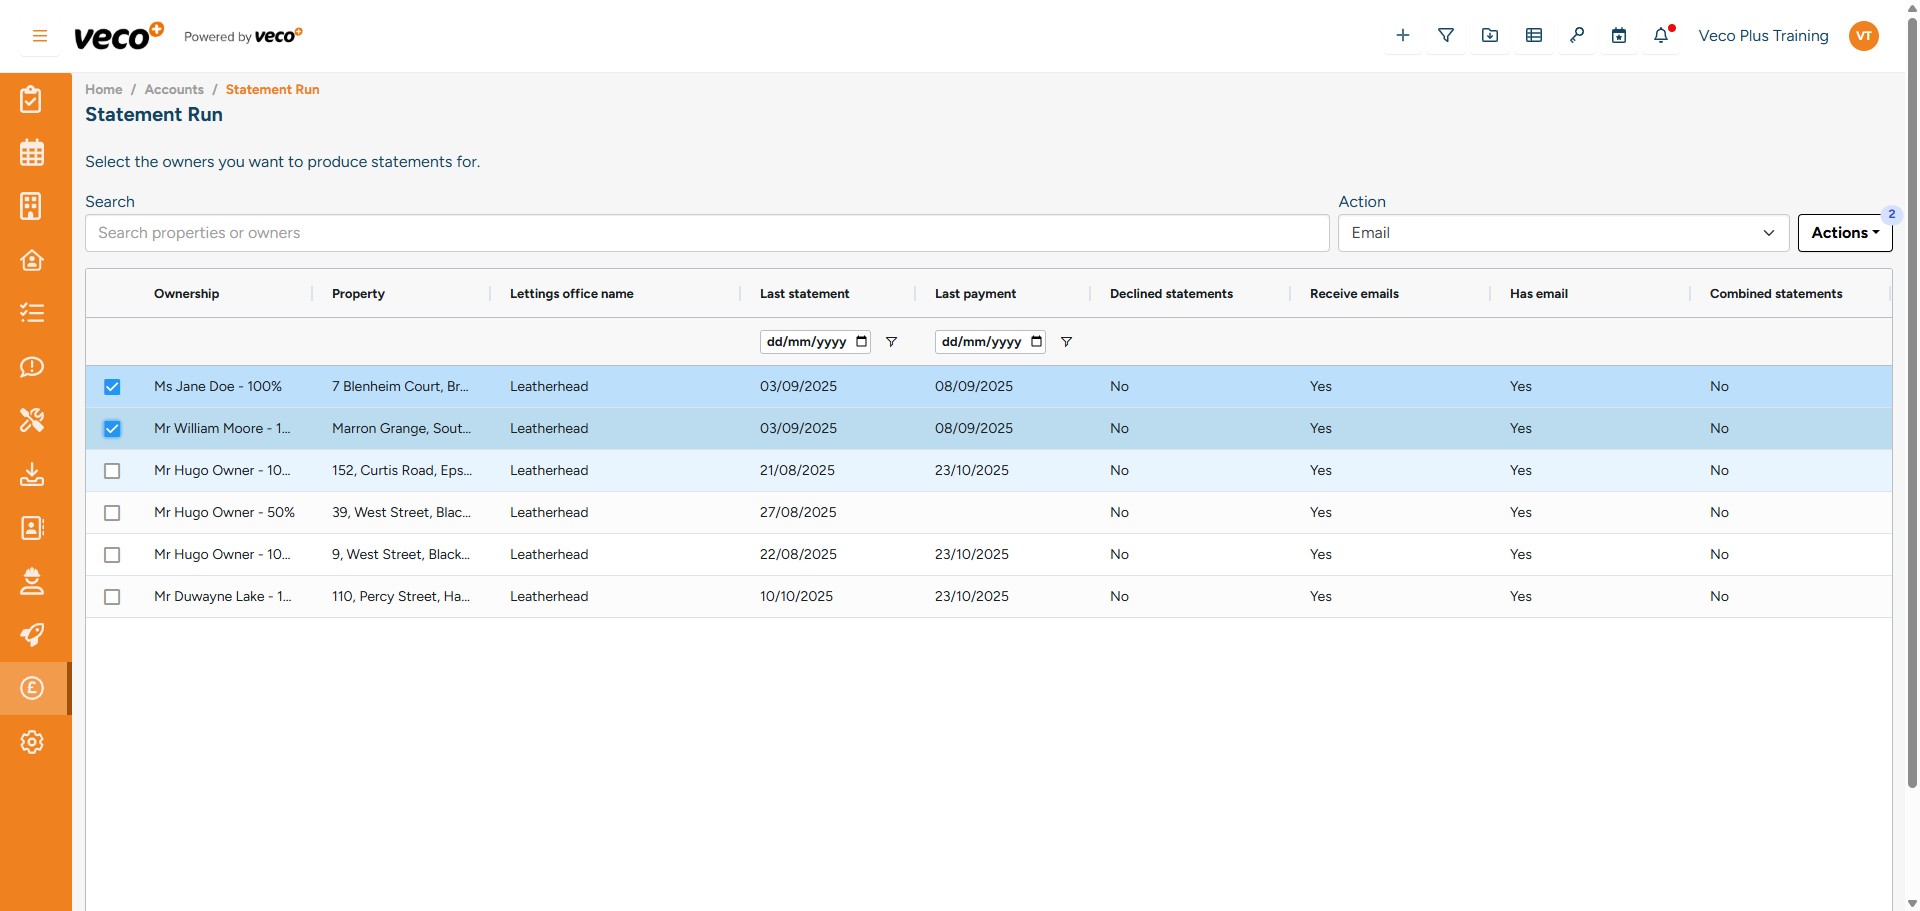Click inside the properties search field
This screenshot has width=1920, height=911.
point(700,232)
